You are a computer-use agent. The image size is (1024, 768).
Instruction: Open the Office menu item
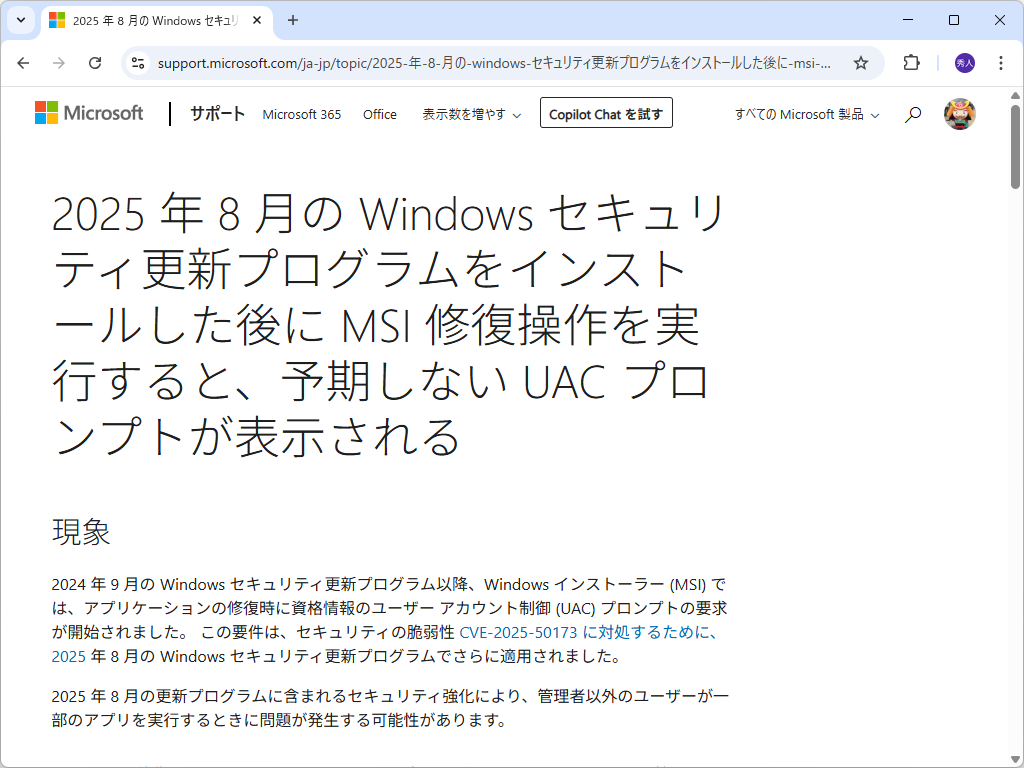point(380,114)
